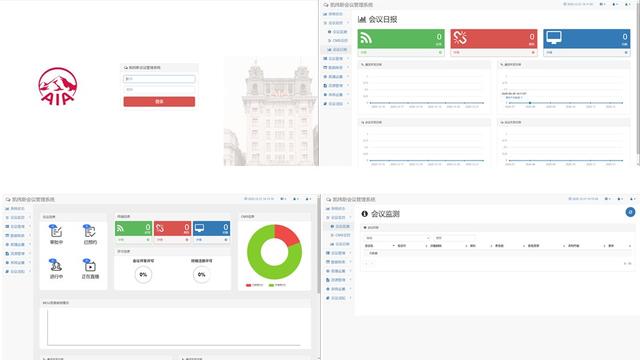The image size is (640, 360).
Task: Open the 审批中 meetings icon
Action: (56, 234)
